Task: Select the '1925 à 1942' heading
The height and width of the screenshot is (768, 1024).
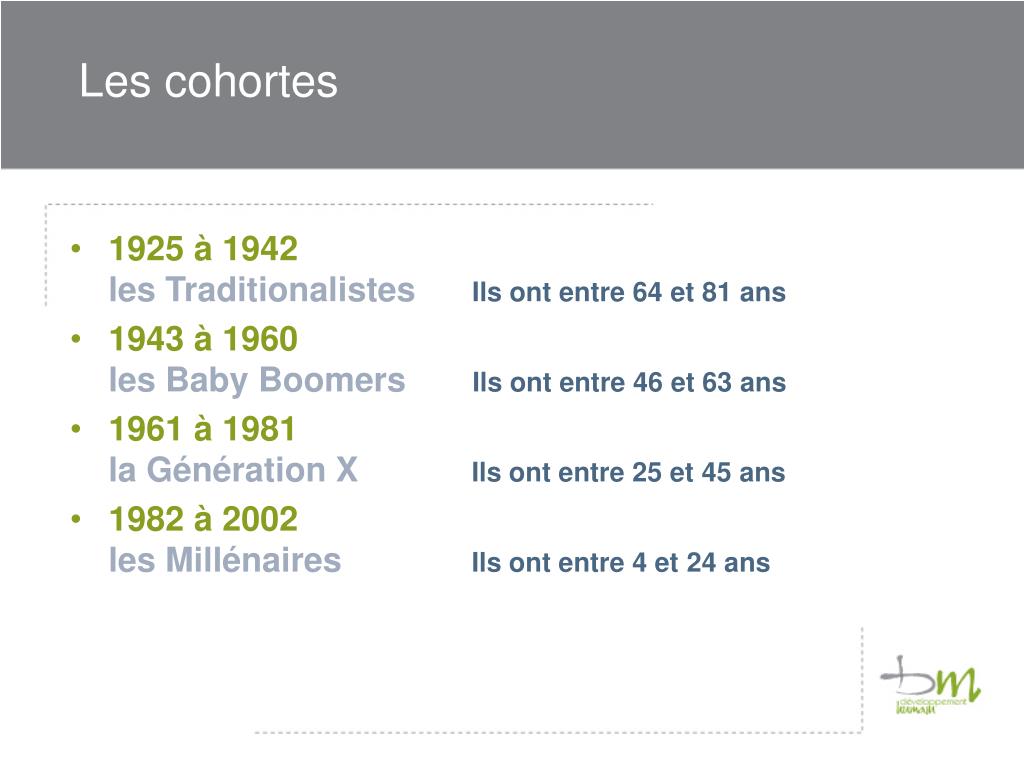Action: click(203, 249)
